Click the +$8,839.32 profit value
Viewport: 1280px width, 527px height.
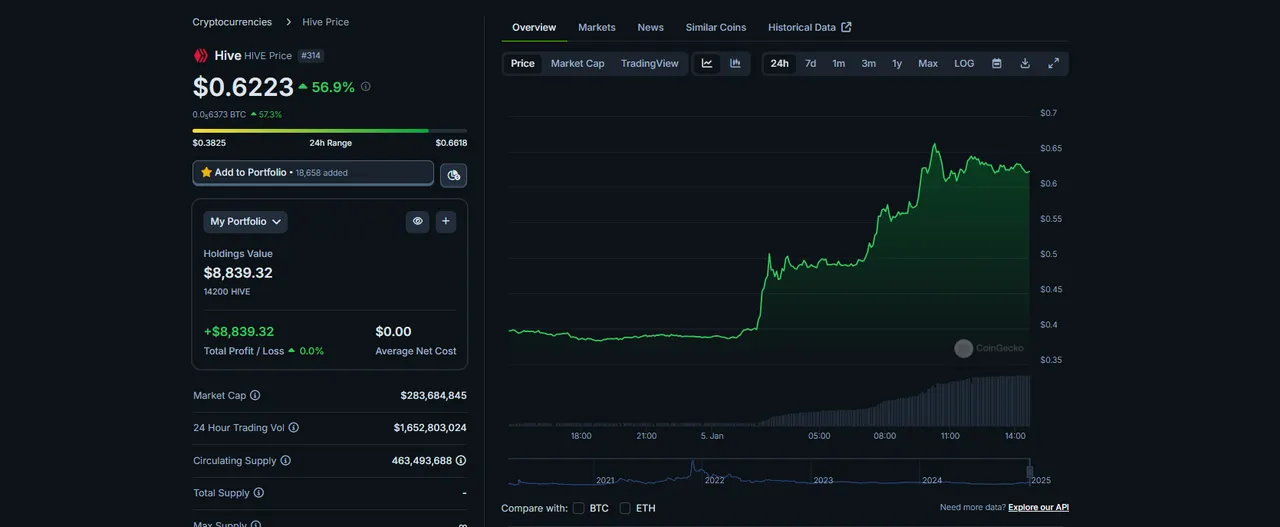click(x=239, y=332)
